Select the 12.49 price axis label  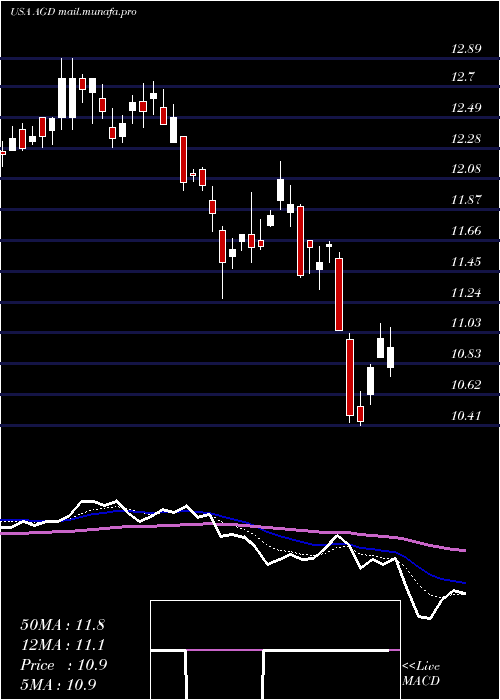pos(466,108)
